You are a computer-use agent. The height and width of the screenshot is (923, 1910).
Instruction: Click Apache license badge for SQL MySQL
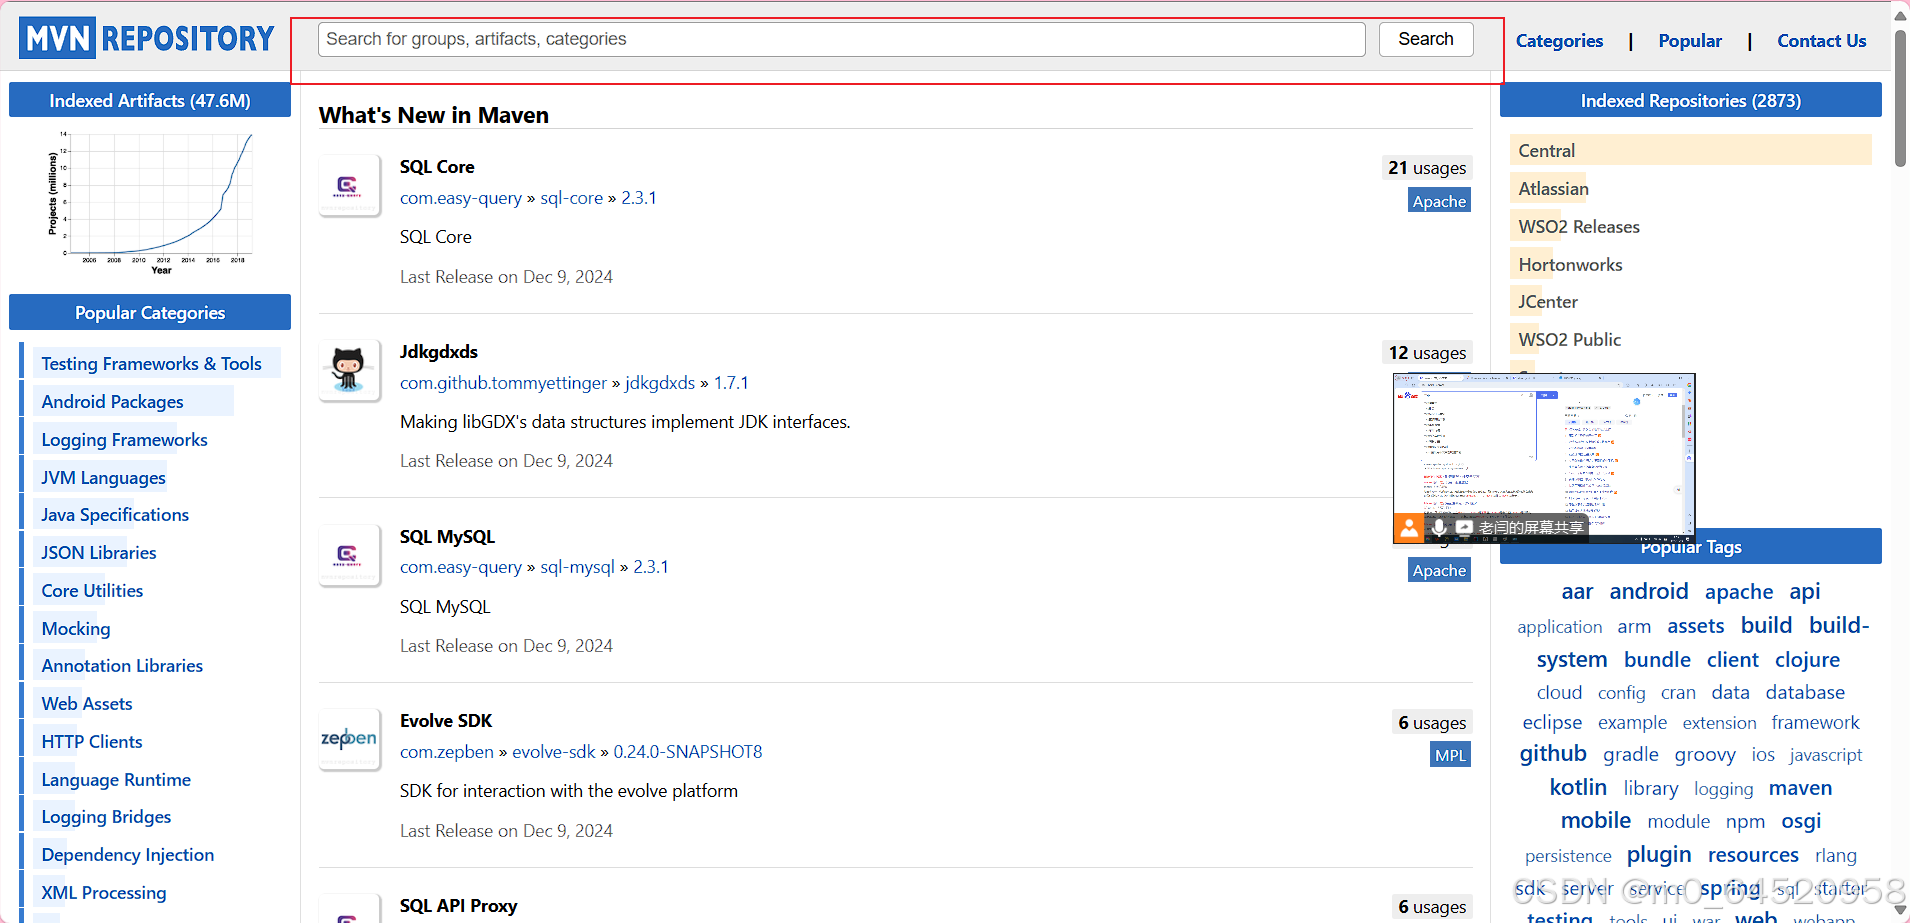pyautogui.click(x=1439, y=570)
